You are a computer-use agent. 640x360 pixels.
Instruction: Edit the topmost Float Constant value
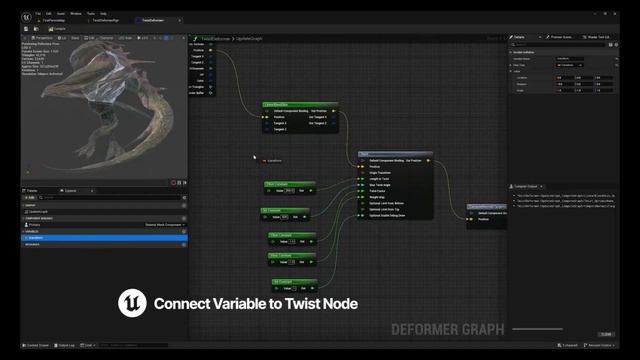[289, 191]
